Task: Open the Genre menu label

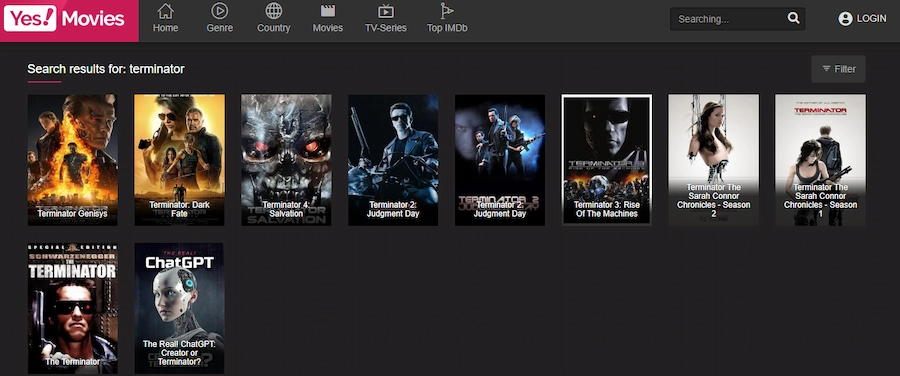Action: click(219, 28)
